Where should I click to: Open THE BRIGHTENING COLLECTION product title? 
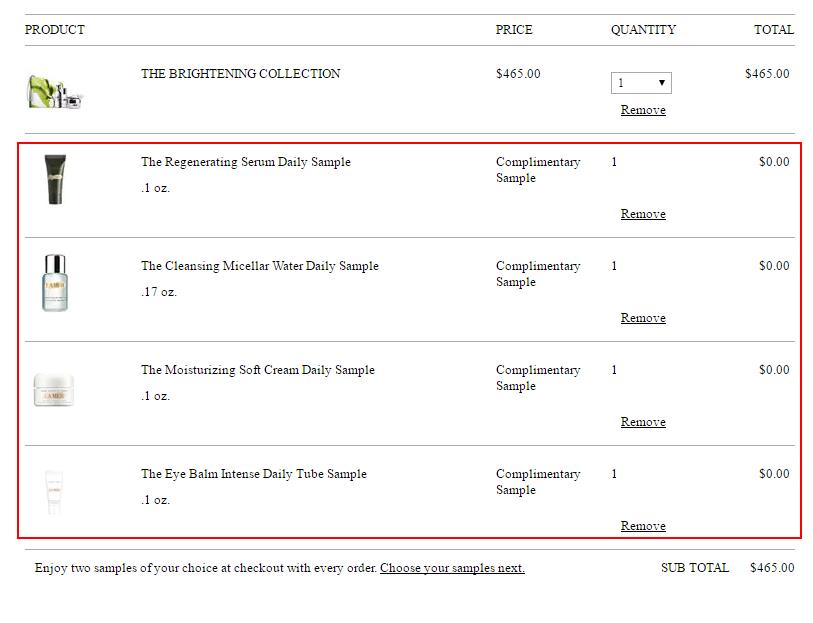coord(240,74)
